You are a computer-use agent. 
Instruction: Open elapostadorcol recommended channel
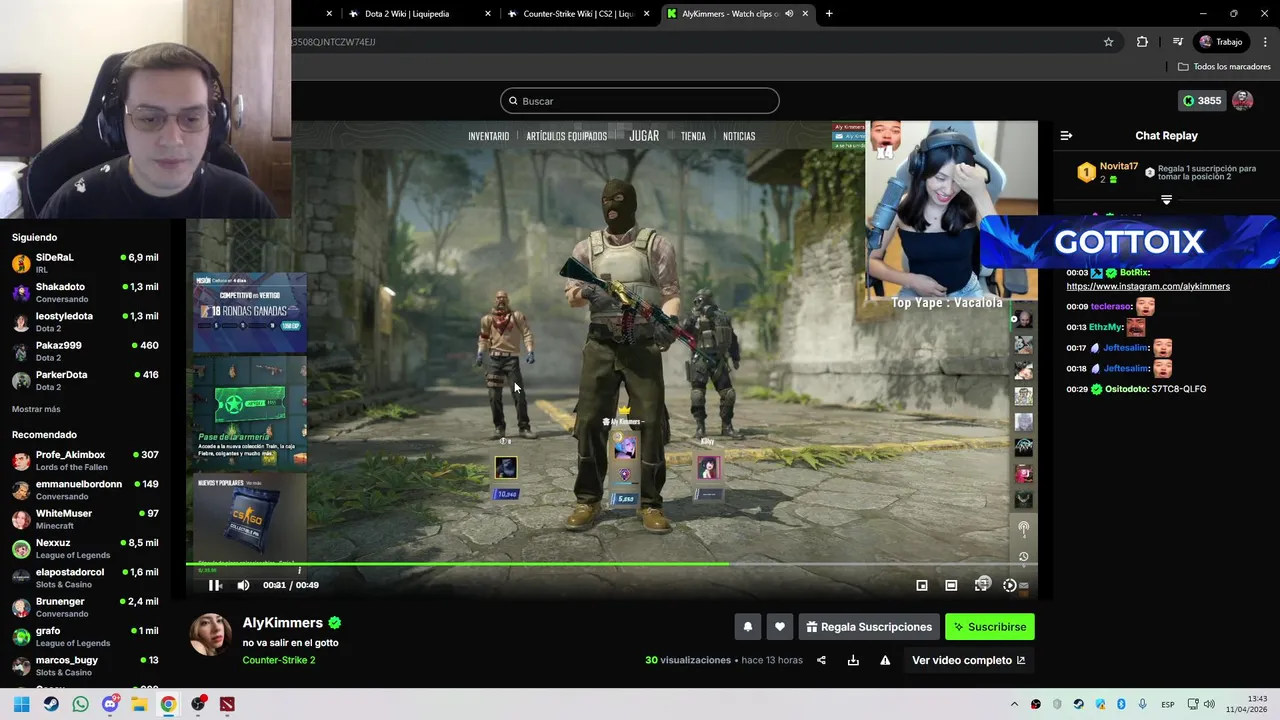click(85, 578)
